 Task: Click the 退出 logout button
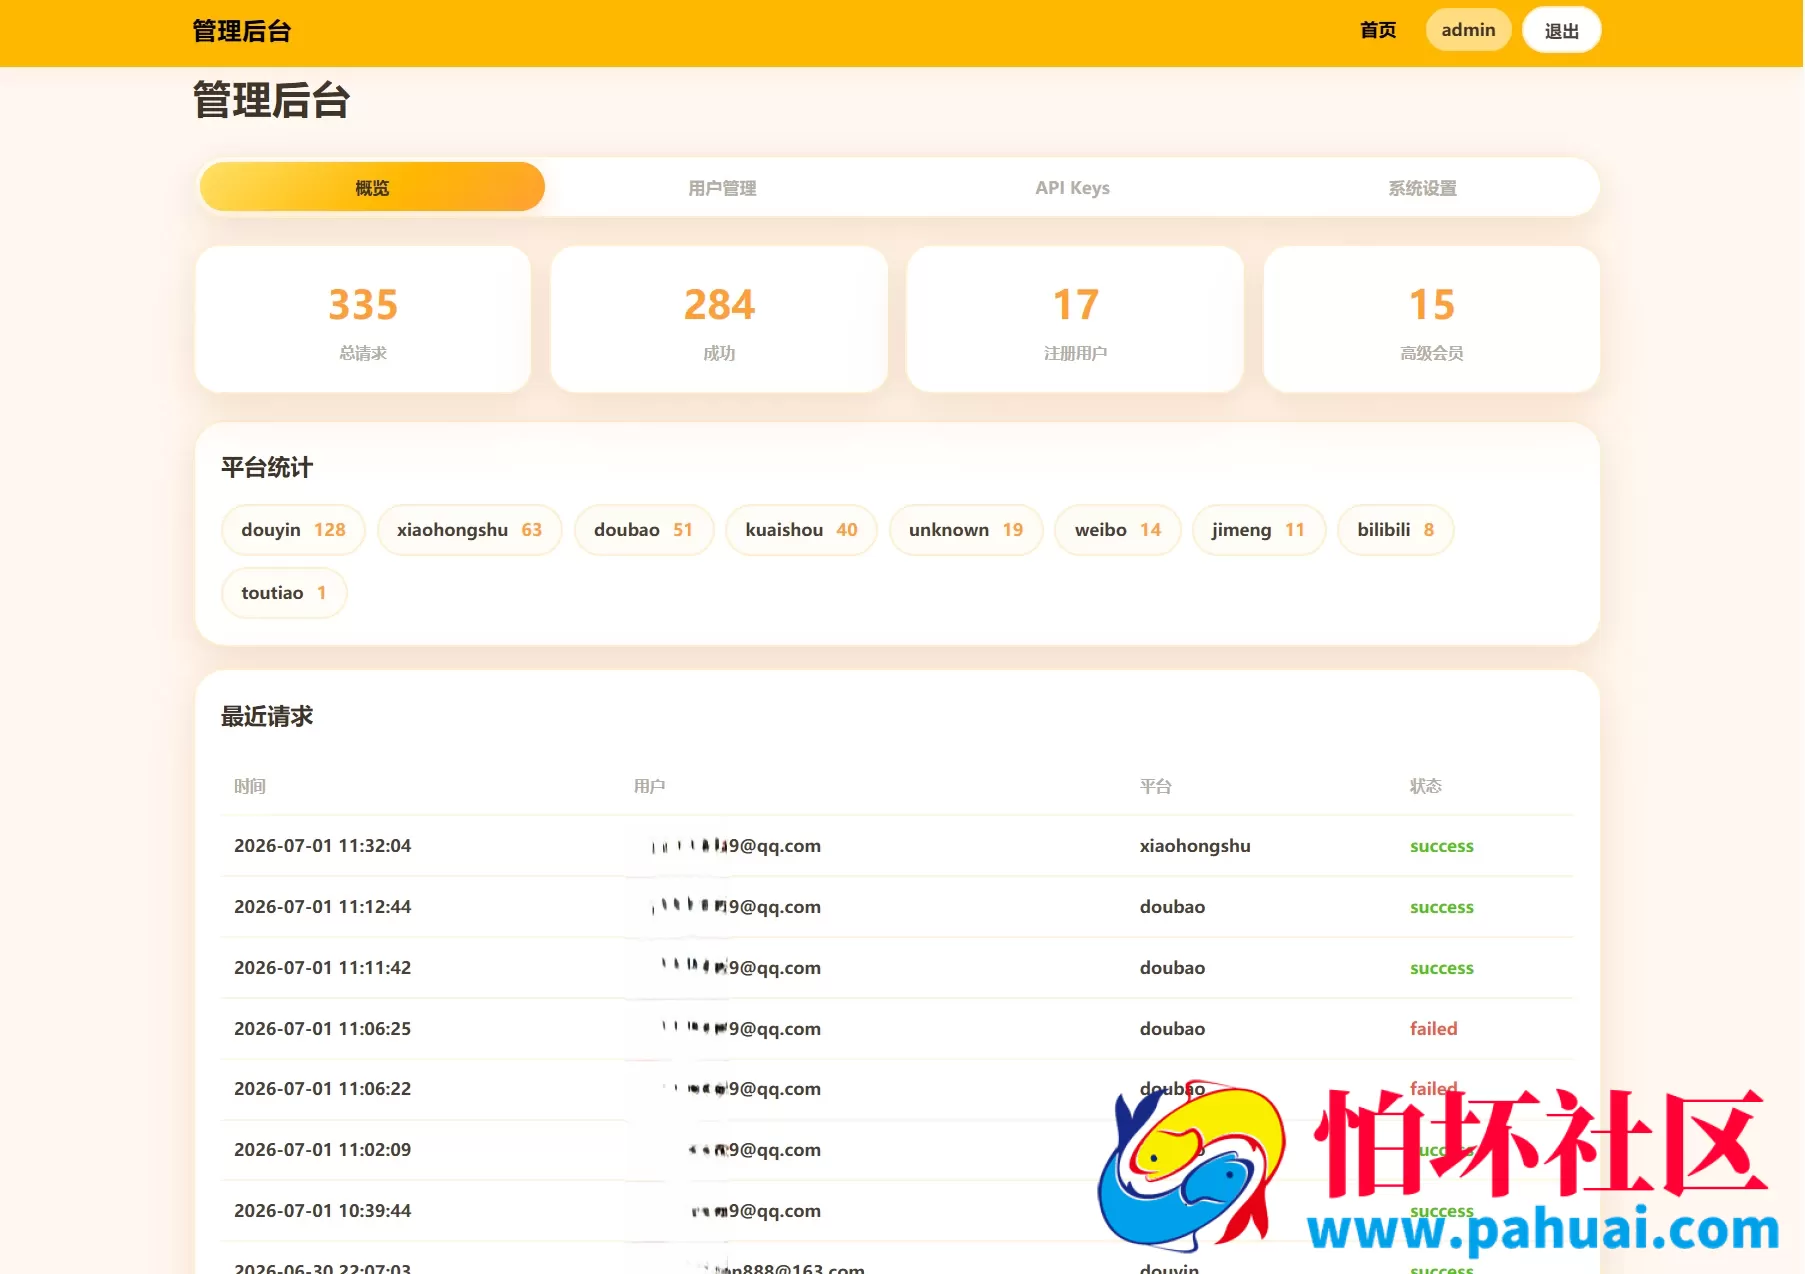(x=1561, y=30)
